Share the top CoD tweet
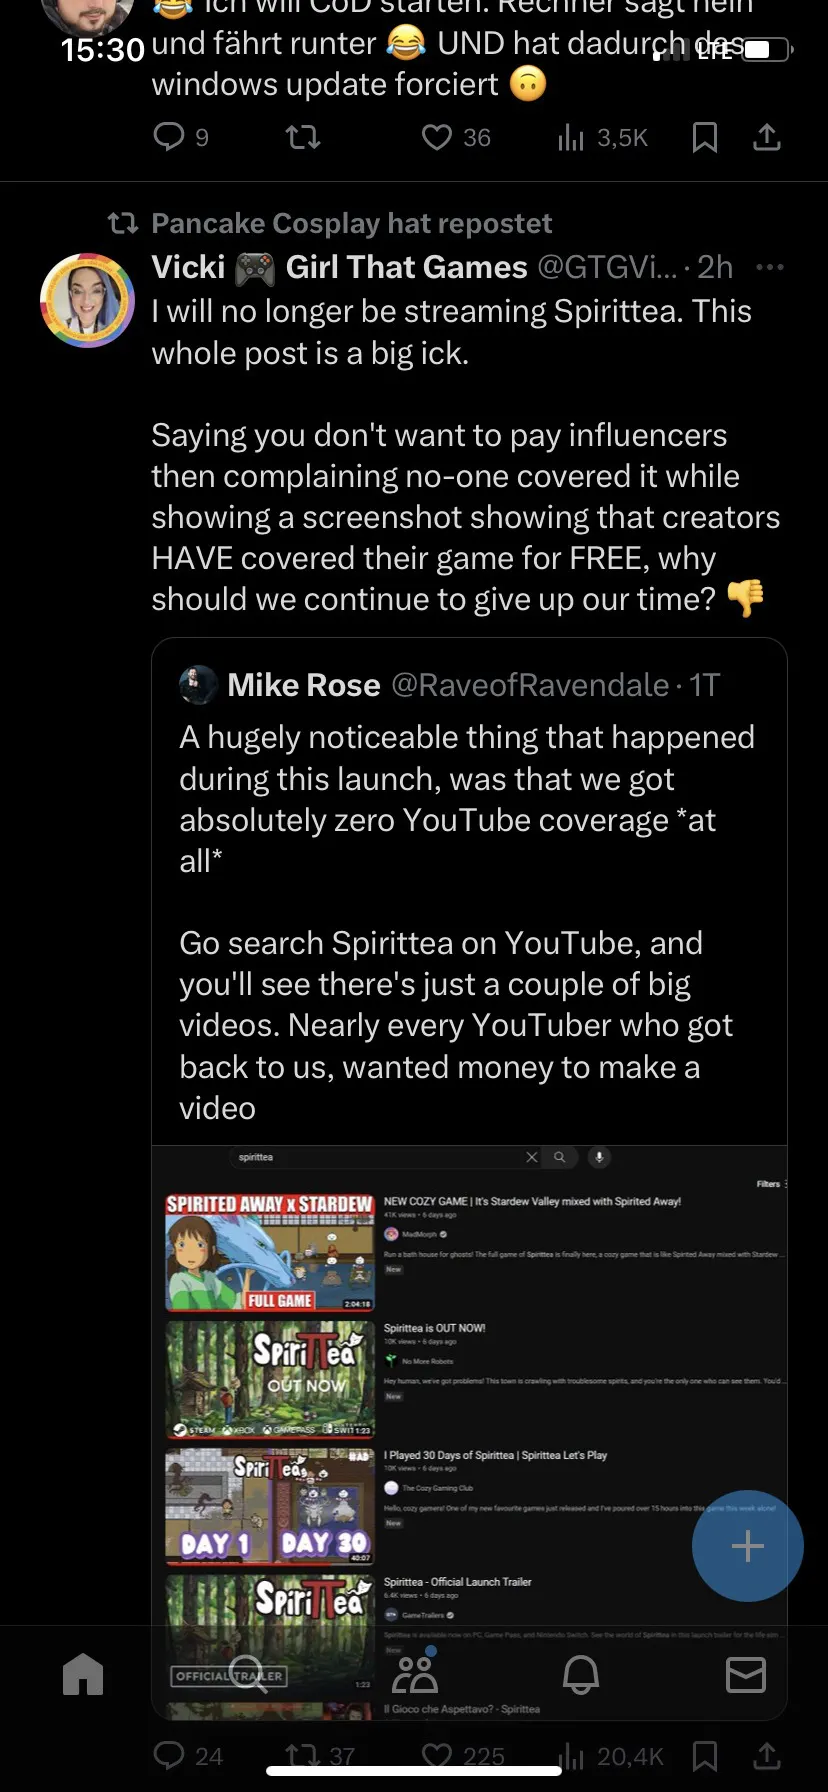Screen dimensions: 828x1792 (x=767, y=137)
